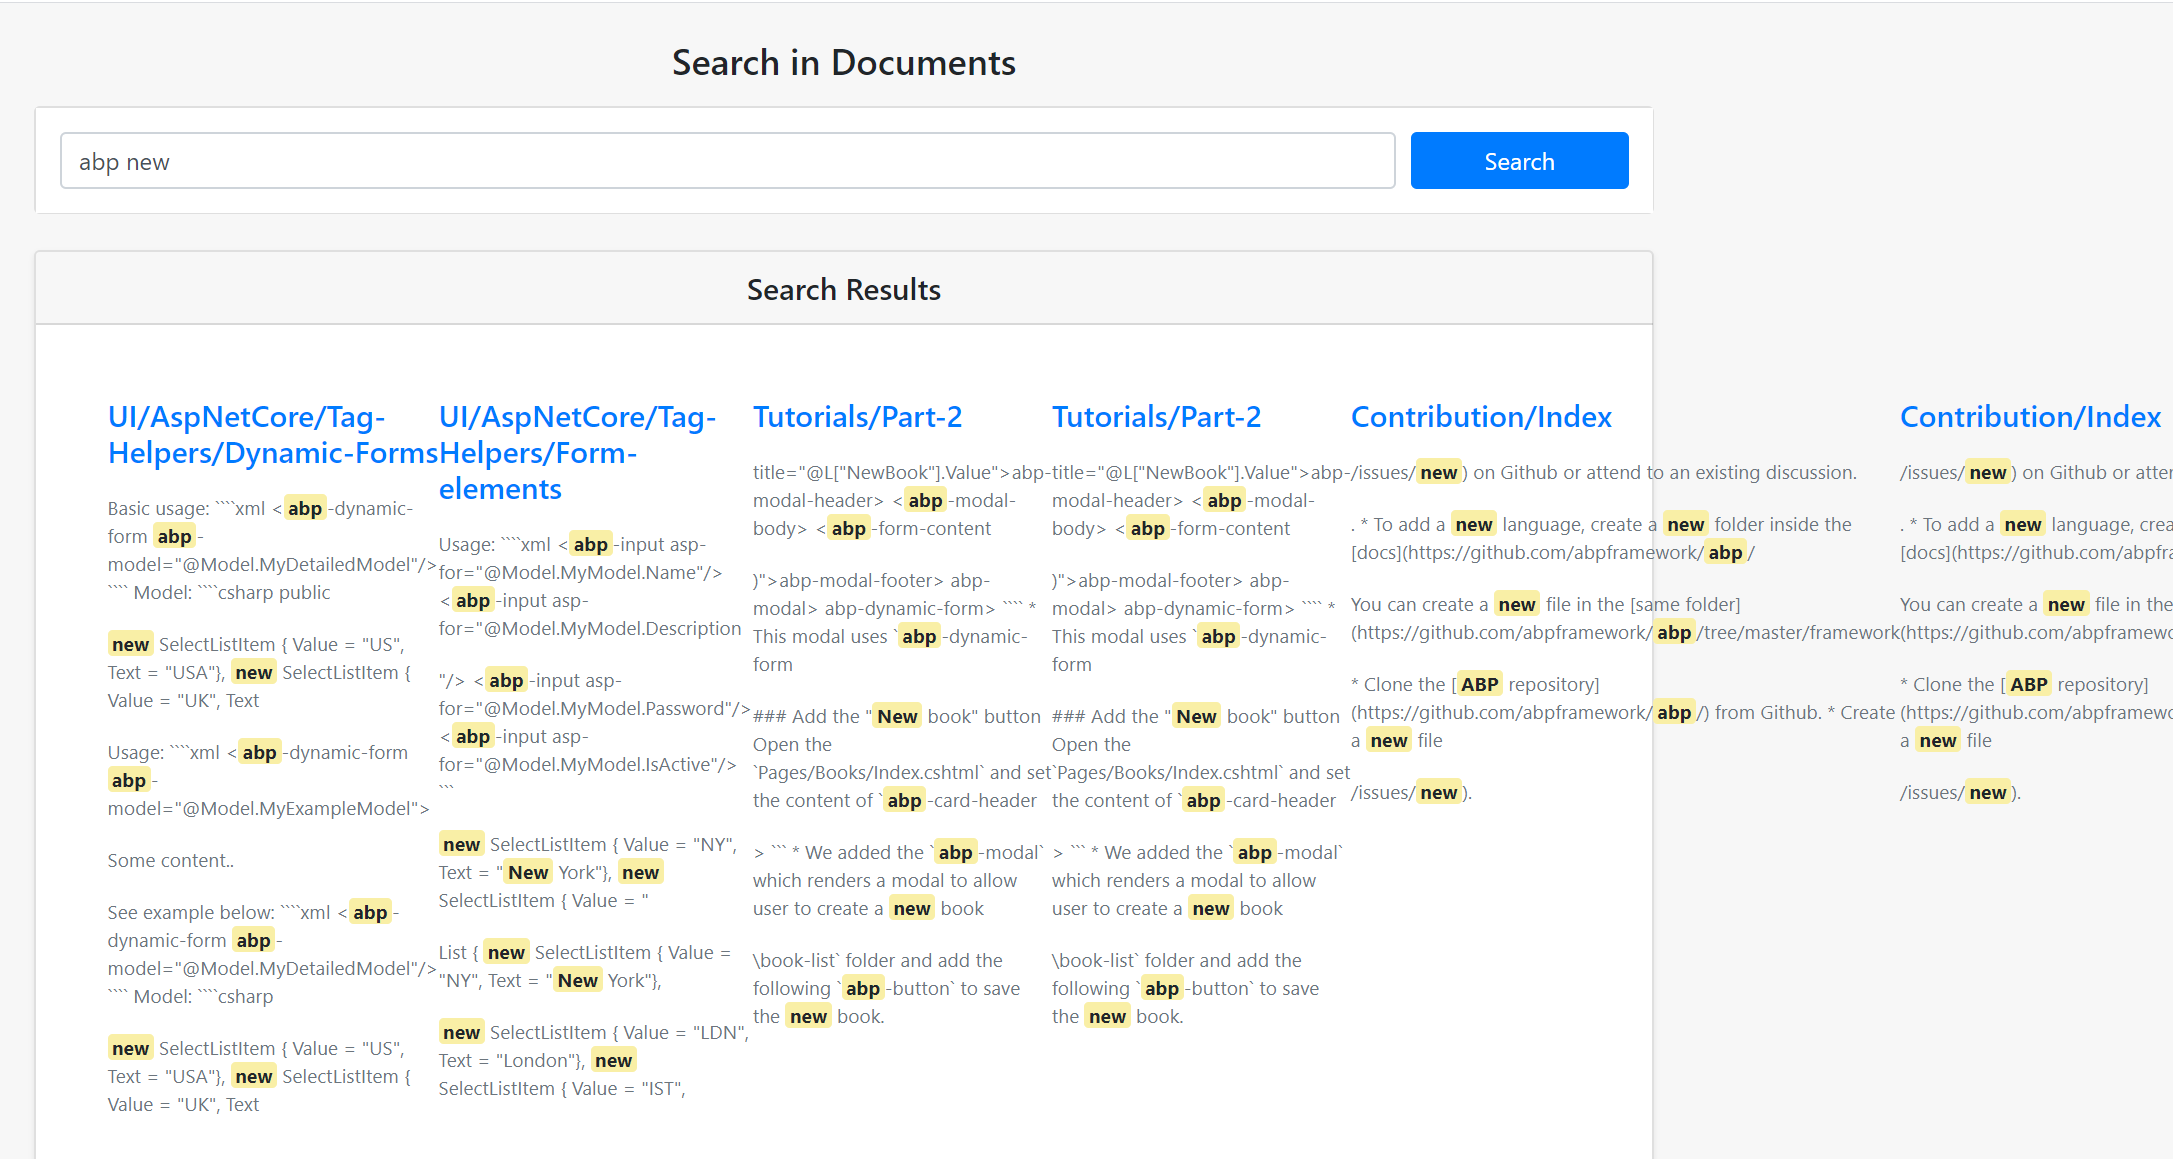Click the highlighted "new" keyword in Dynamic-Forms result
This screenshot has width=2173, height=1159.
[x=130, y=643]
